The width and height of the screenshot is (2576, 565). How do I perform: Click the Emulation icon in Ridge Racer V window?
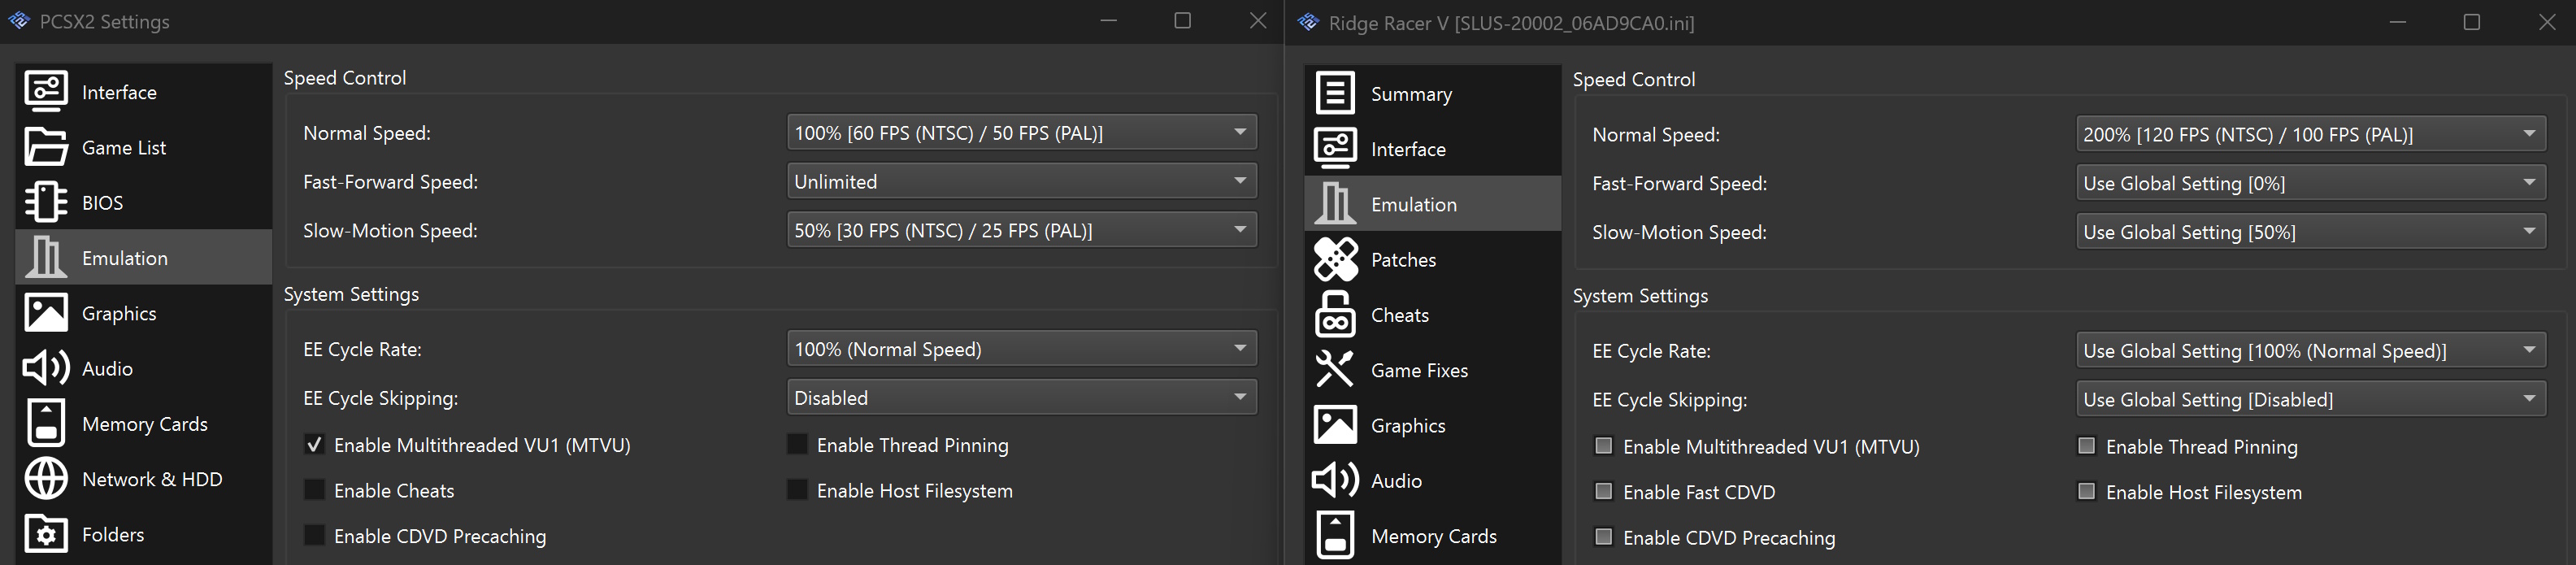(1335, 204)
